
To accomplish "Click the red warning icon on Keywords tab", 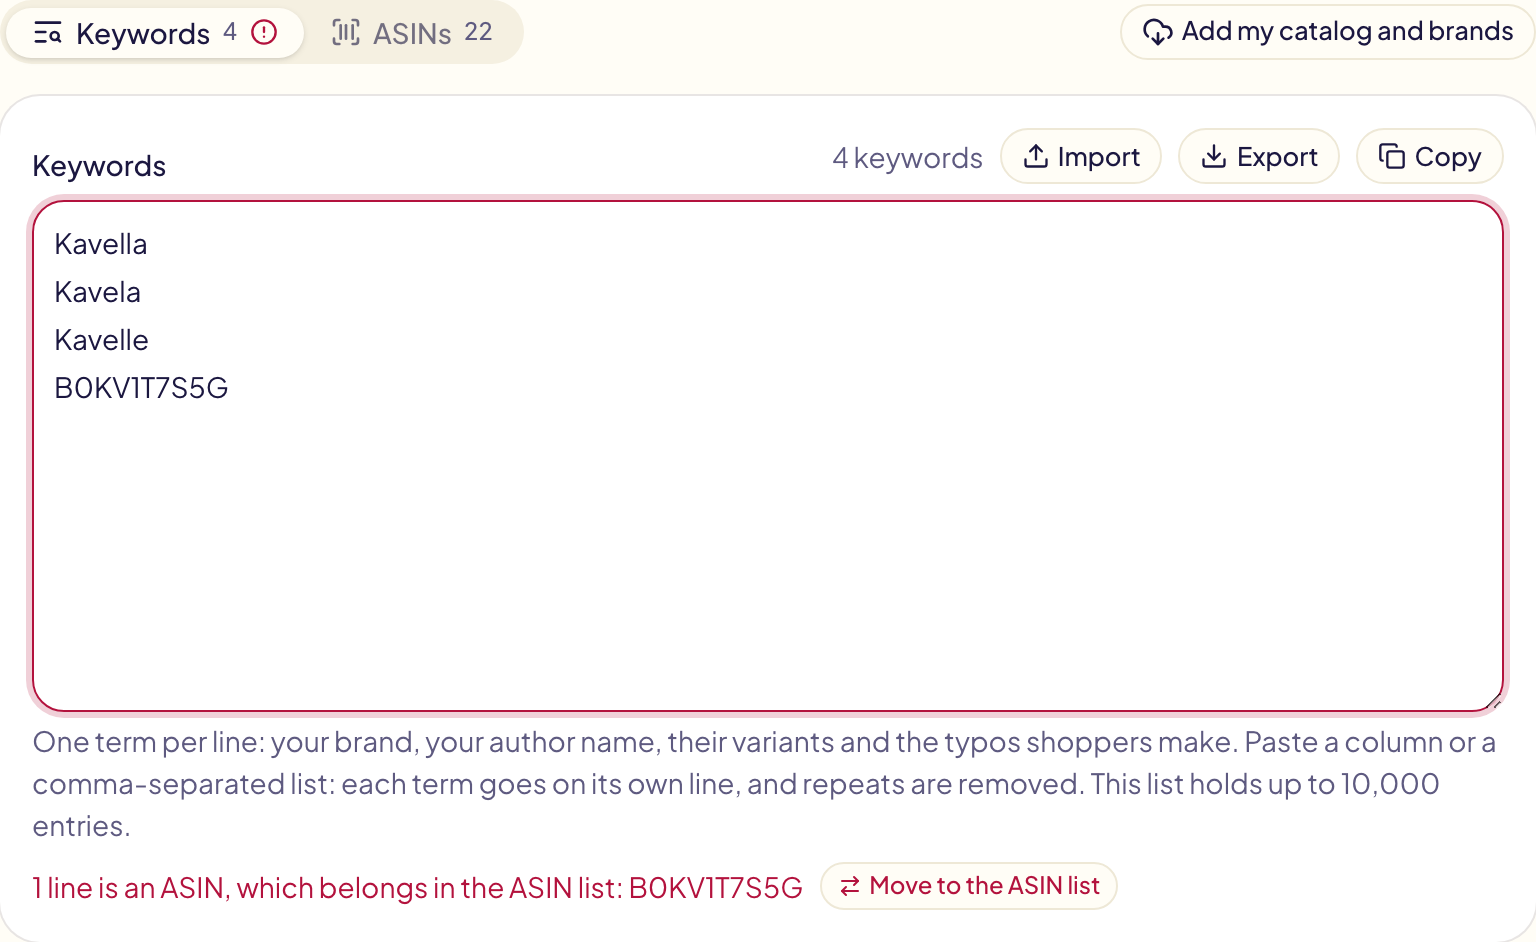I will (x=264, y=33).
